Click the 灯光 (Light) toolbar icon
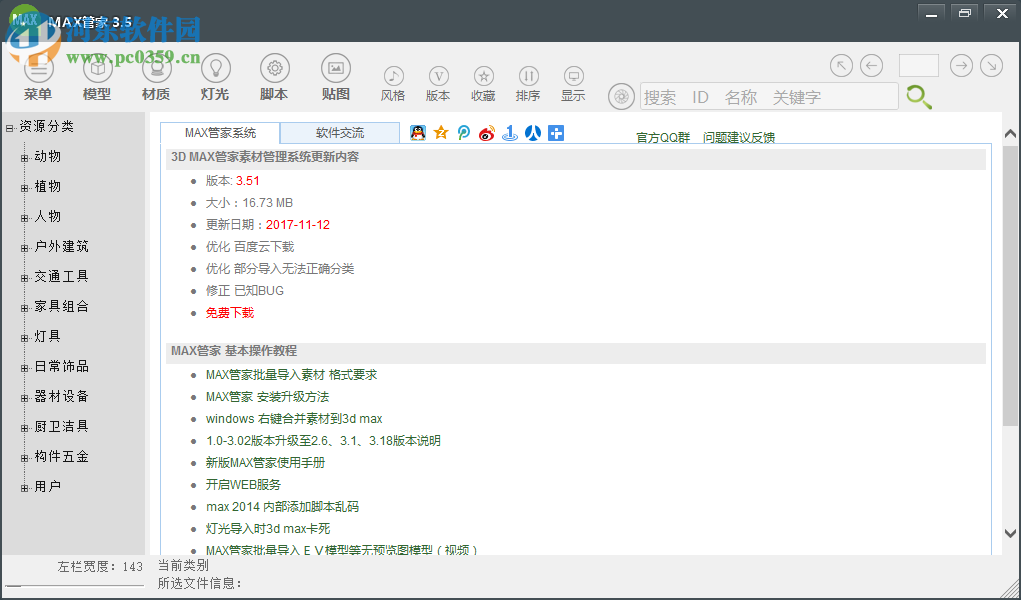 pos(216,78)
